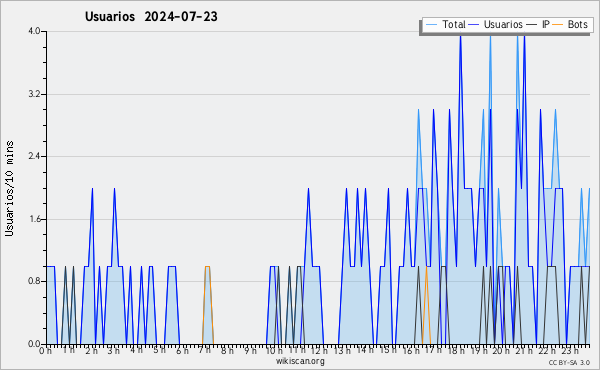Click the wikiscan.org credit text
The height and width of the screenshot is (370, 600).
(x=300, y=361)
